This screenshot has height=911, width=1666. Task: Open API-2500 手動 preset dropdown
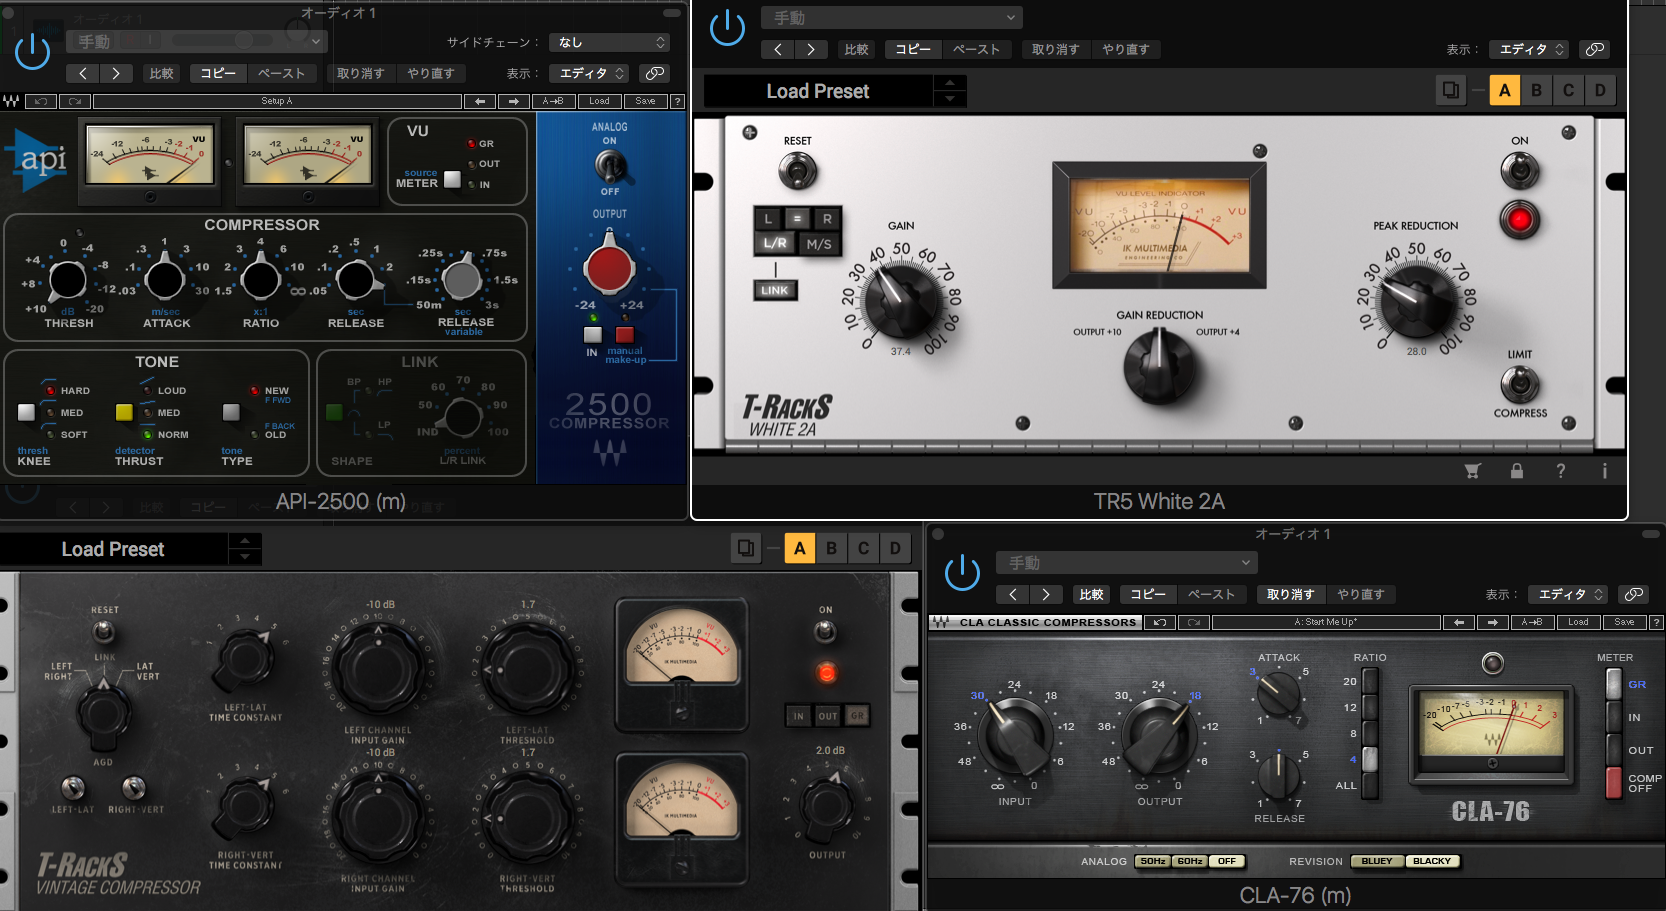point(197,41)
